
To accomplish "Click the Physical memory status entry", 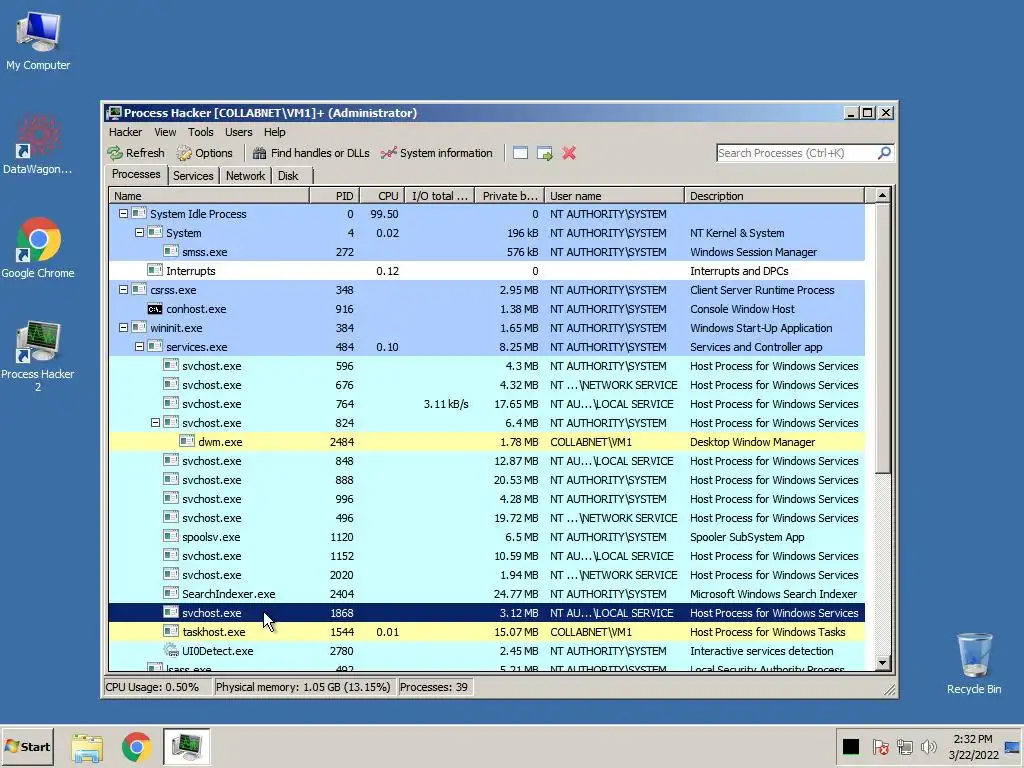I will click(x=303, y=687).
